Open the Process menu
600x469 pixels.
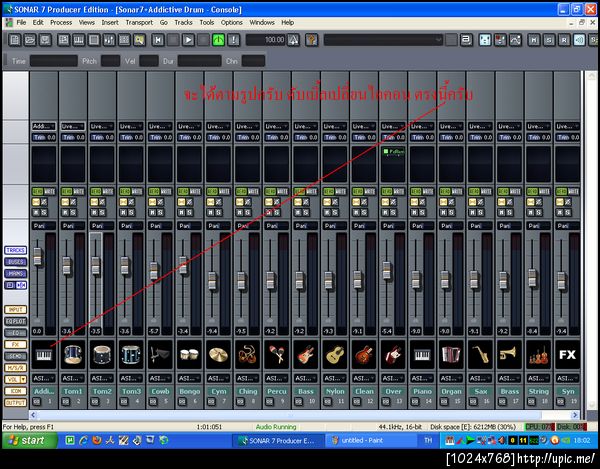(x=61, y=23)
